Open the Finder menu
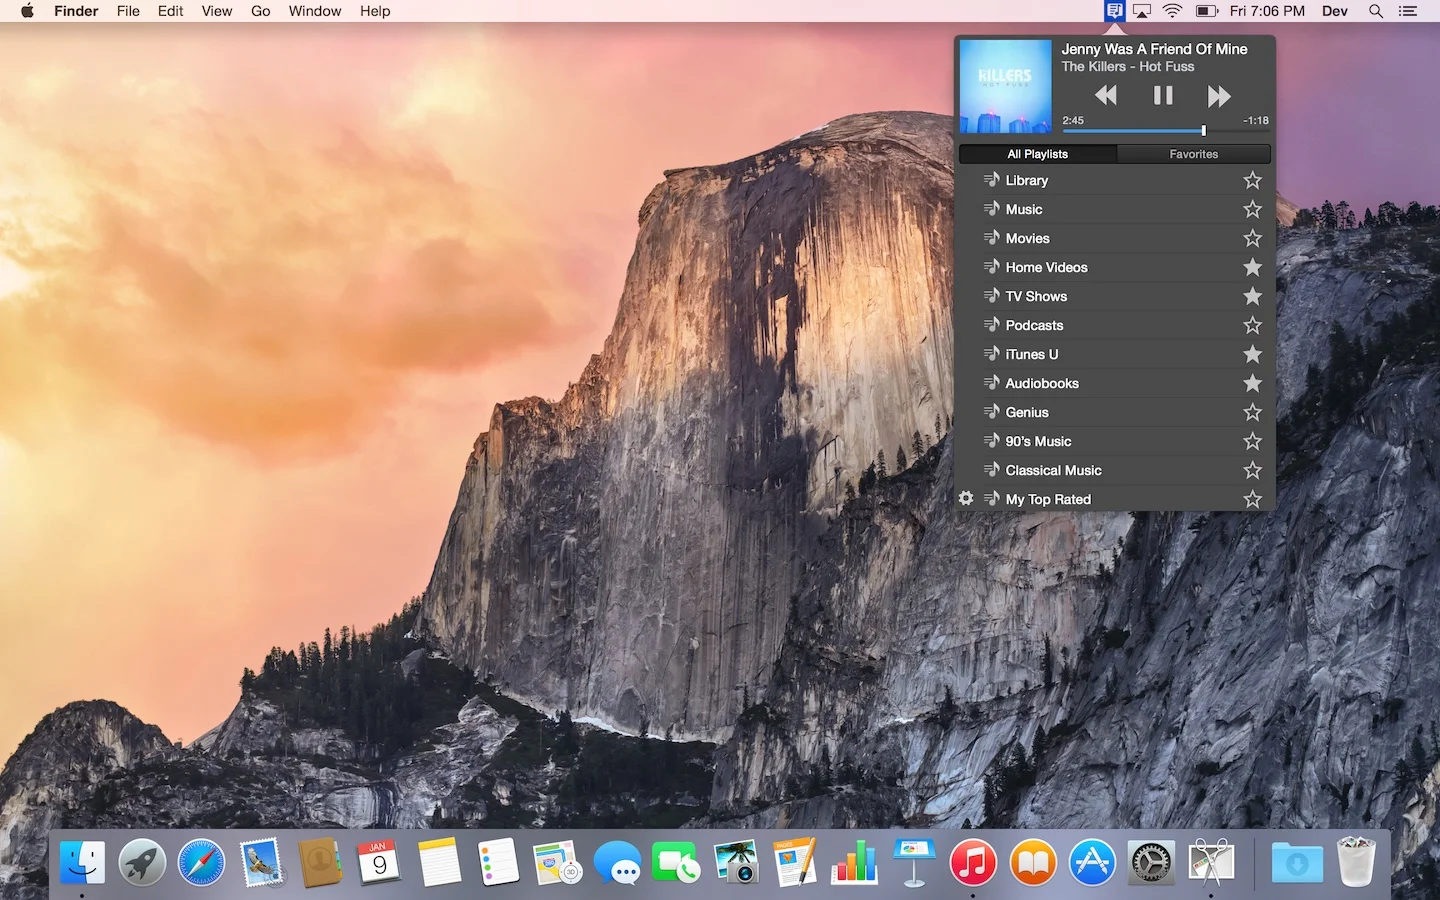Screen dimensions: 1440x900 76,11
